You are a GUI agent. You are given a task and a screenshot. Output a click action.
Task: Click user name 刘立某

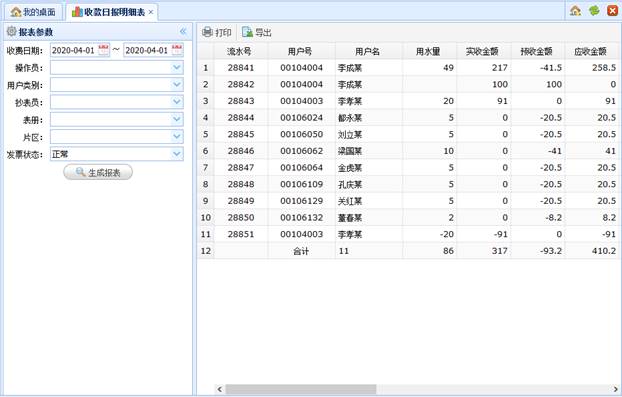[x=350, y=135]
